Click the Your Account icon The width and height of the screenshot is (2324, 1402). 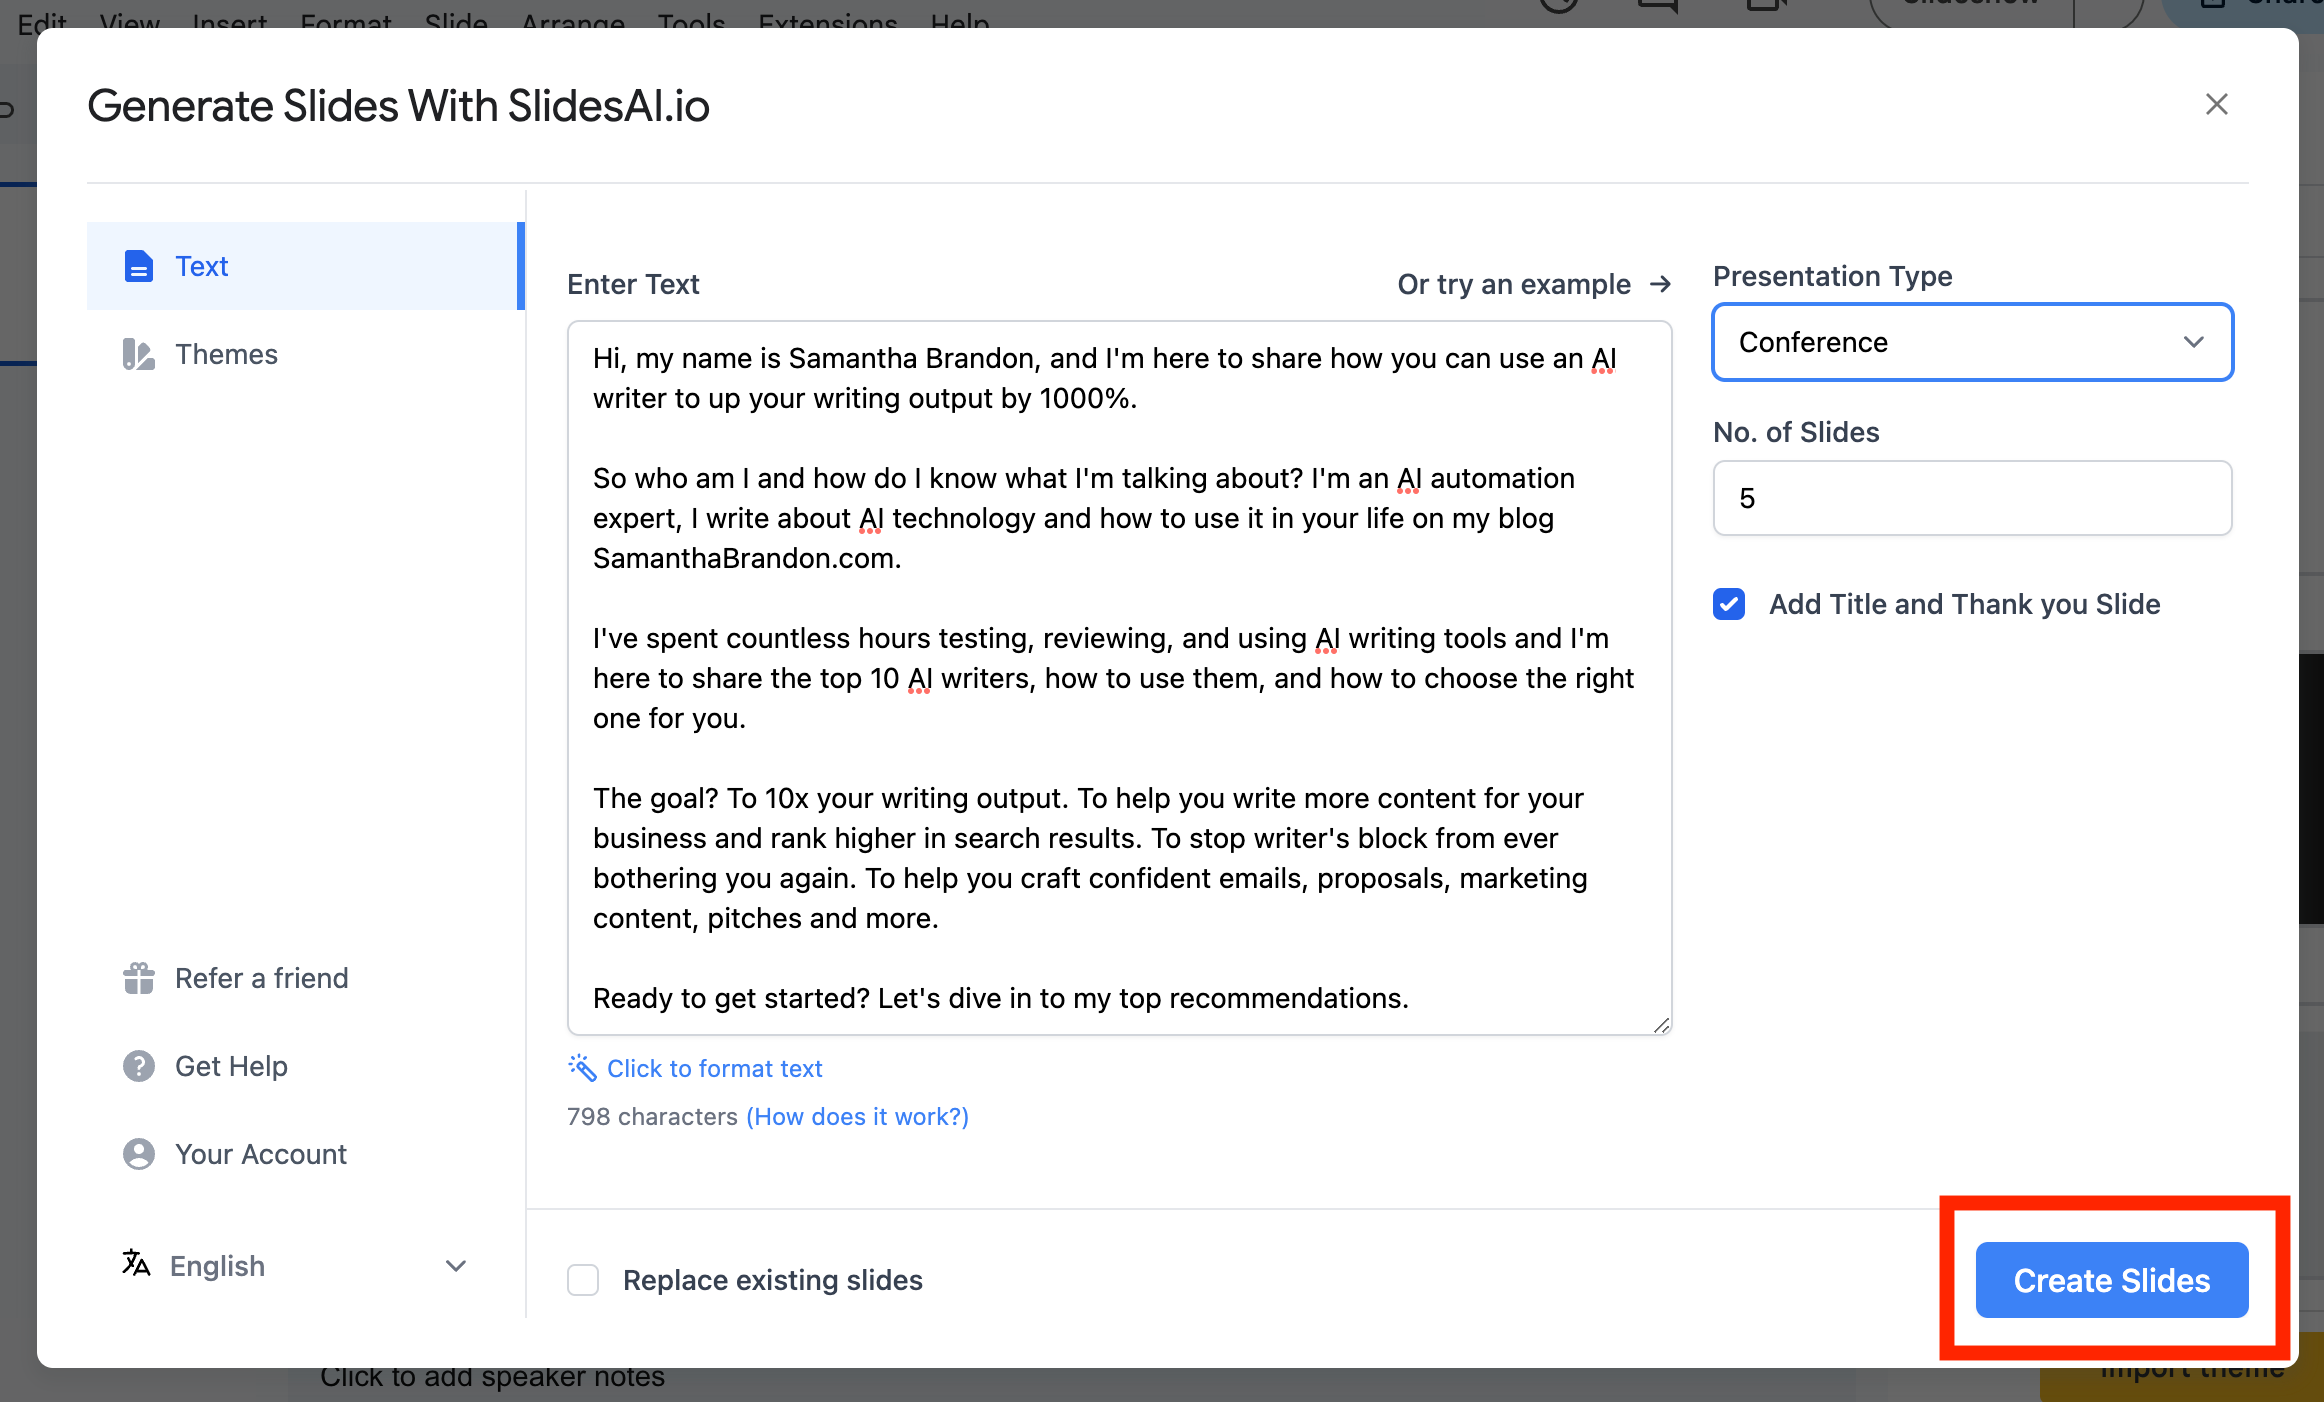coord(138,1153)
